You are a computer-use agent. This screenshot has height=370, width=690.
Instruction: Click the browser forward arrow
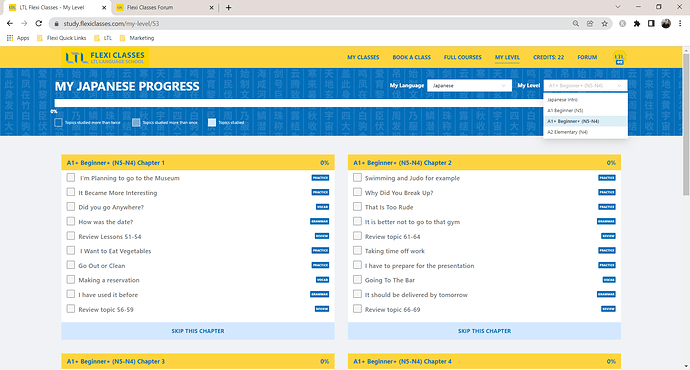(x=24, y=23)
